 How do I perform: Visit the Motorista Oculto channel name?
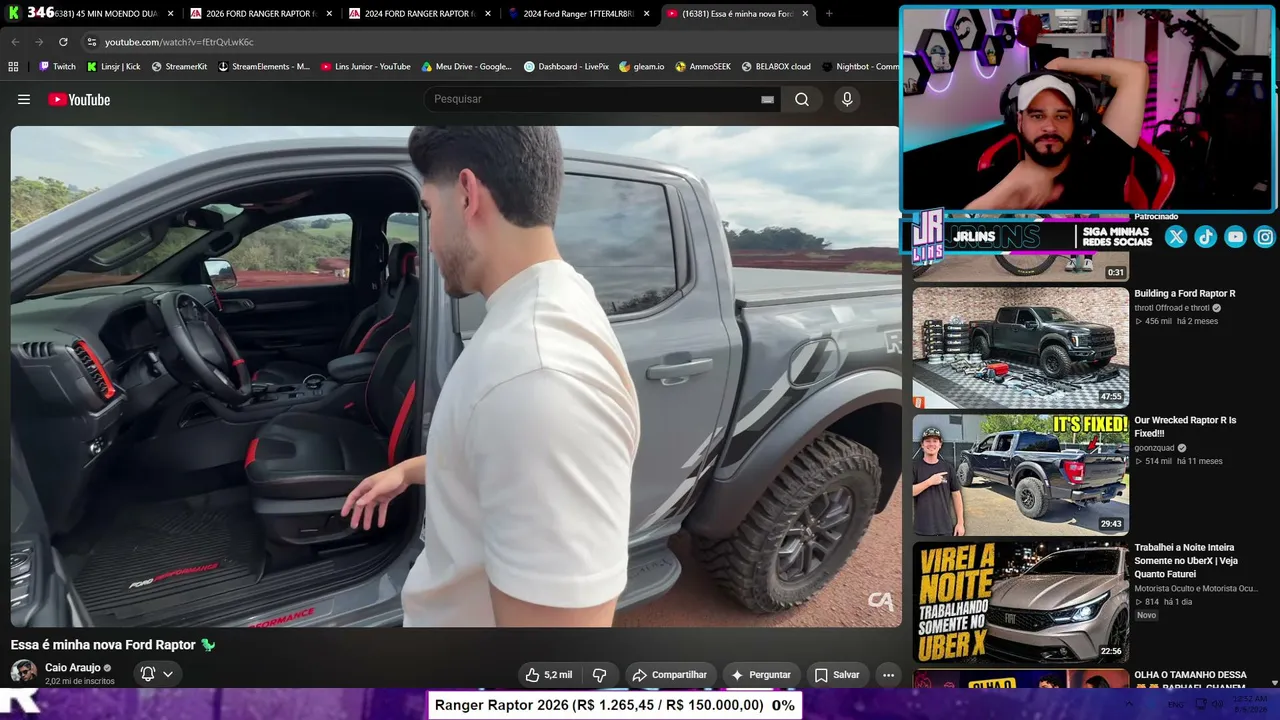click(x=1196, y=589)
